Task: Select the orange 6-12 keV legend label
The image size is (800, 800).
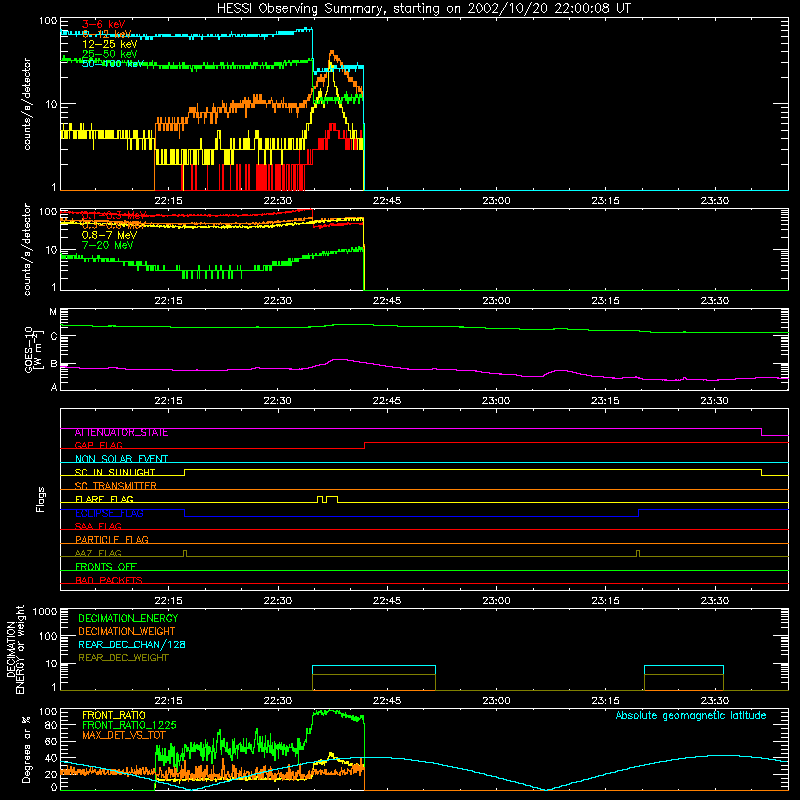Action: click(x=106, y=34)
